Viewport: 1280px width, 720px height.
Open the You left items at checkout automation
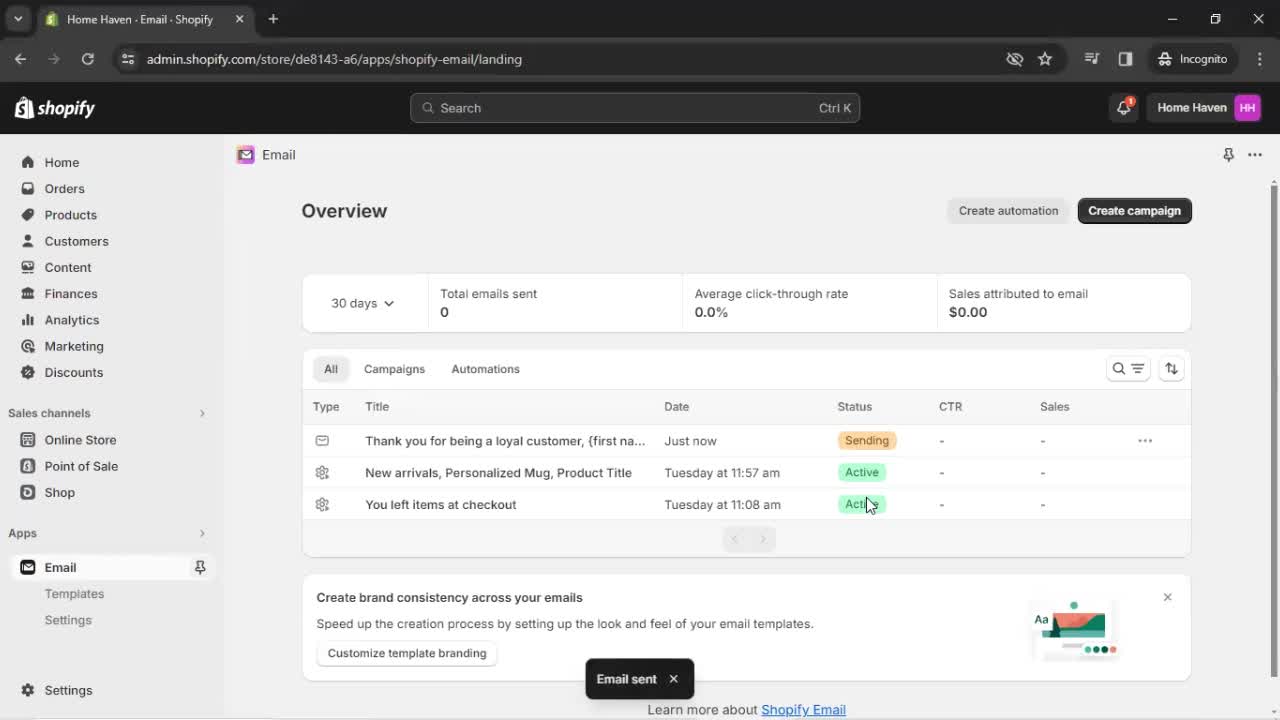440,505
